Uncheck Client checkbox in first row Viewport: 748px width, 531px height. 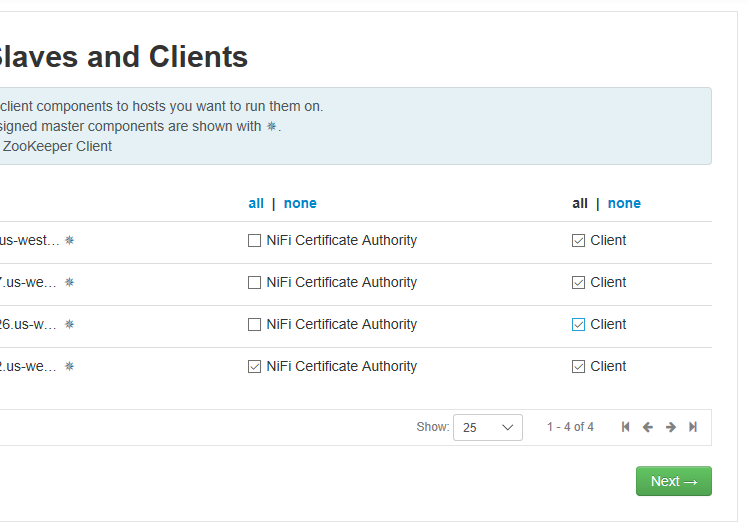click(579, 241)
